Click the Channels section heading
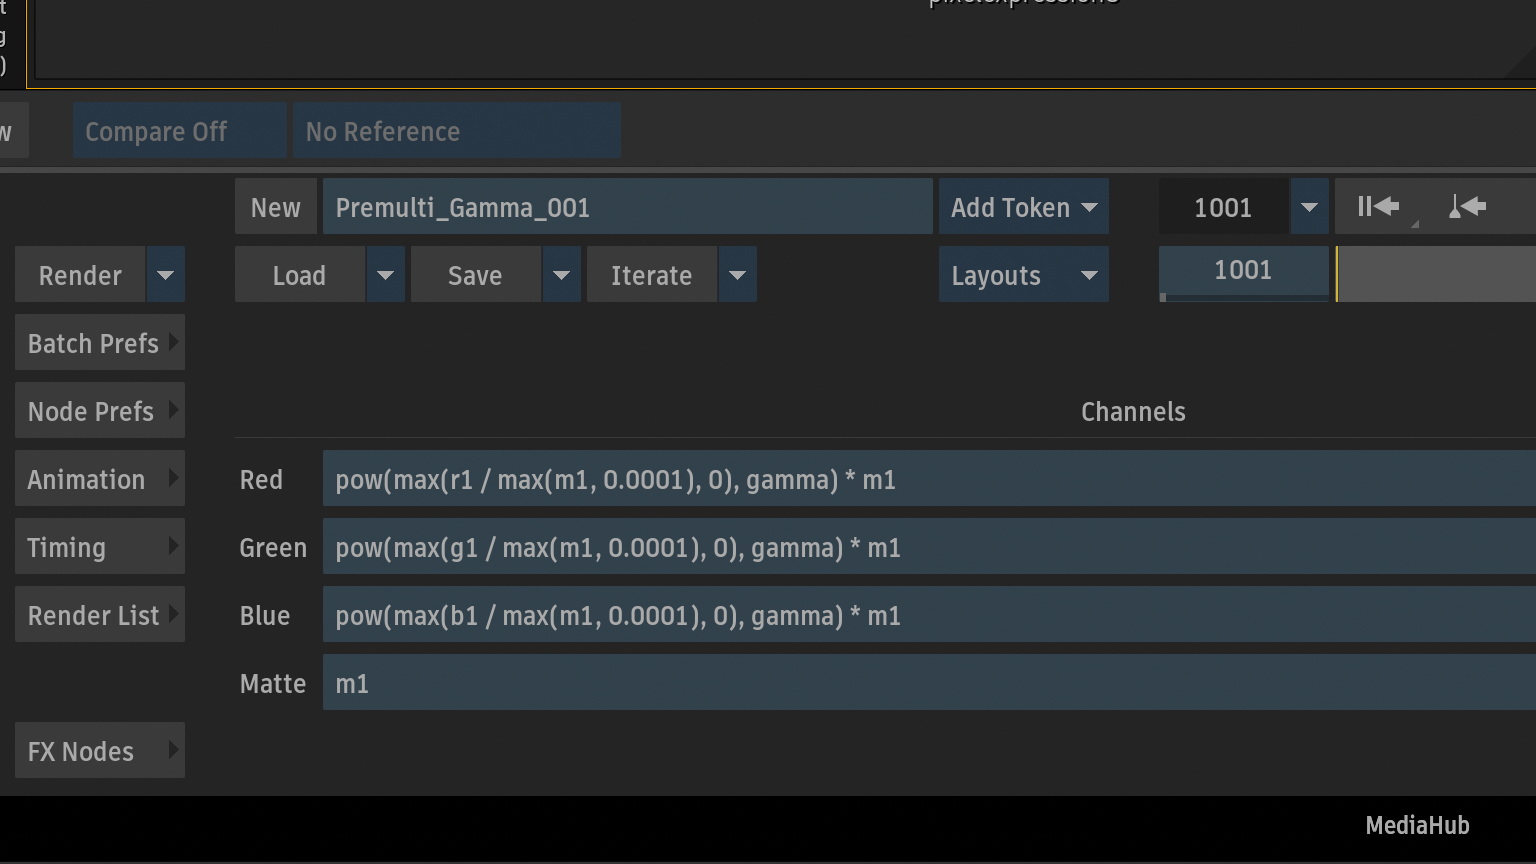This screenshot has height=864, width=1536. [x=1133, y=411]
